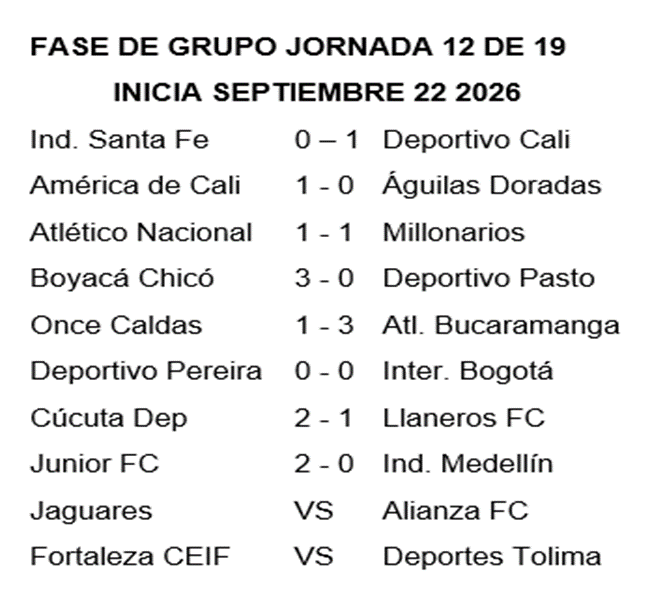The height and width of the screenshot is (595, 667).
Task: Select the Águilas Doradas team name
Action: pos(492,184)
